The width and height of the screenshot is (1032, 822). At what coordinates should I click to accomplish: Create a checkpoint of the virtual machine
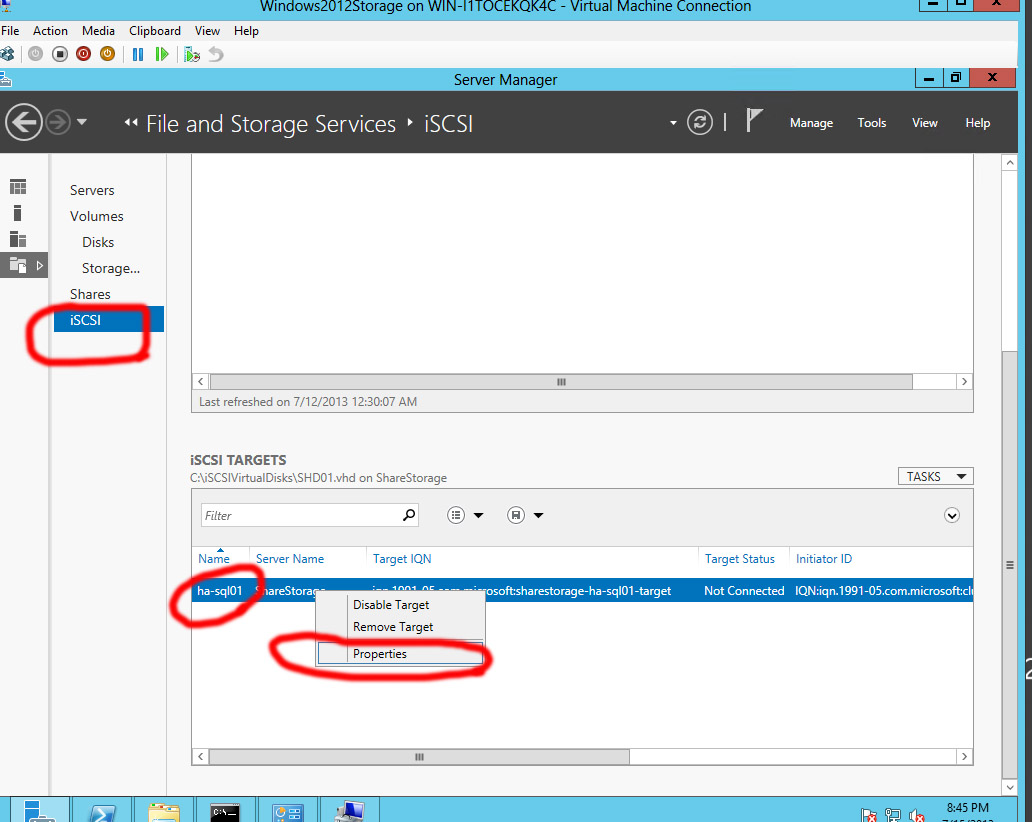pyautogui.click(x=191, y=53)
